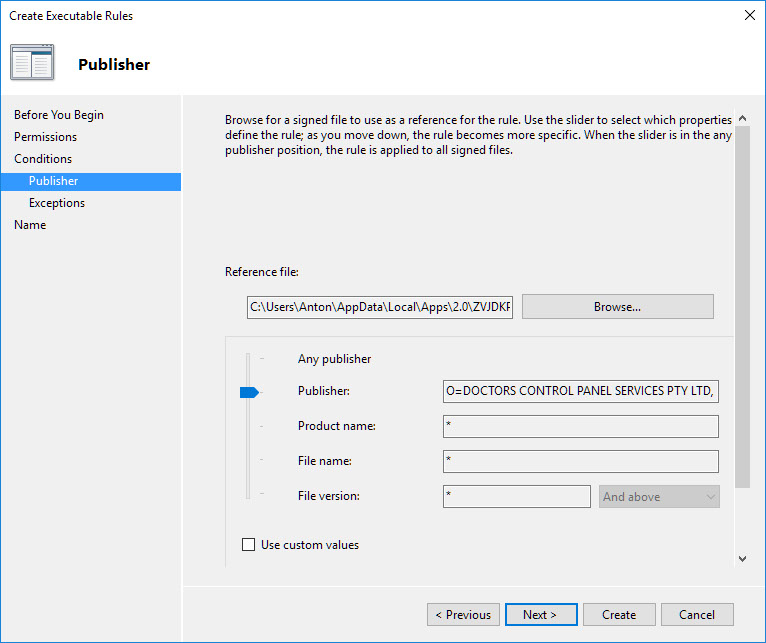The height and width of the screenshot is (643, 766).
Task: Select Before You Begin step
Action: (x=59, y=115)
